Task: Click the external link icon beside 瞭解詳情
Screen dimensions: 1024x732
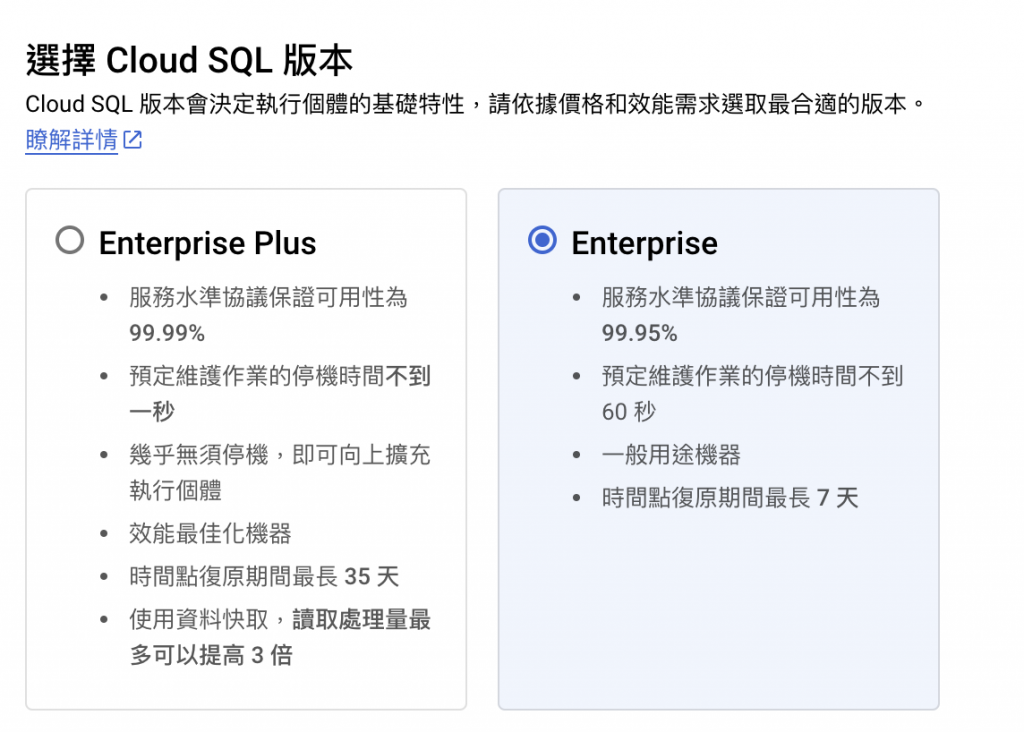Action: [x=133, y=141]
